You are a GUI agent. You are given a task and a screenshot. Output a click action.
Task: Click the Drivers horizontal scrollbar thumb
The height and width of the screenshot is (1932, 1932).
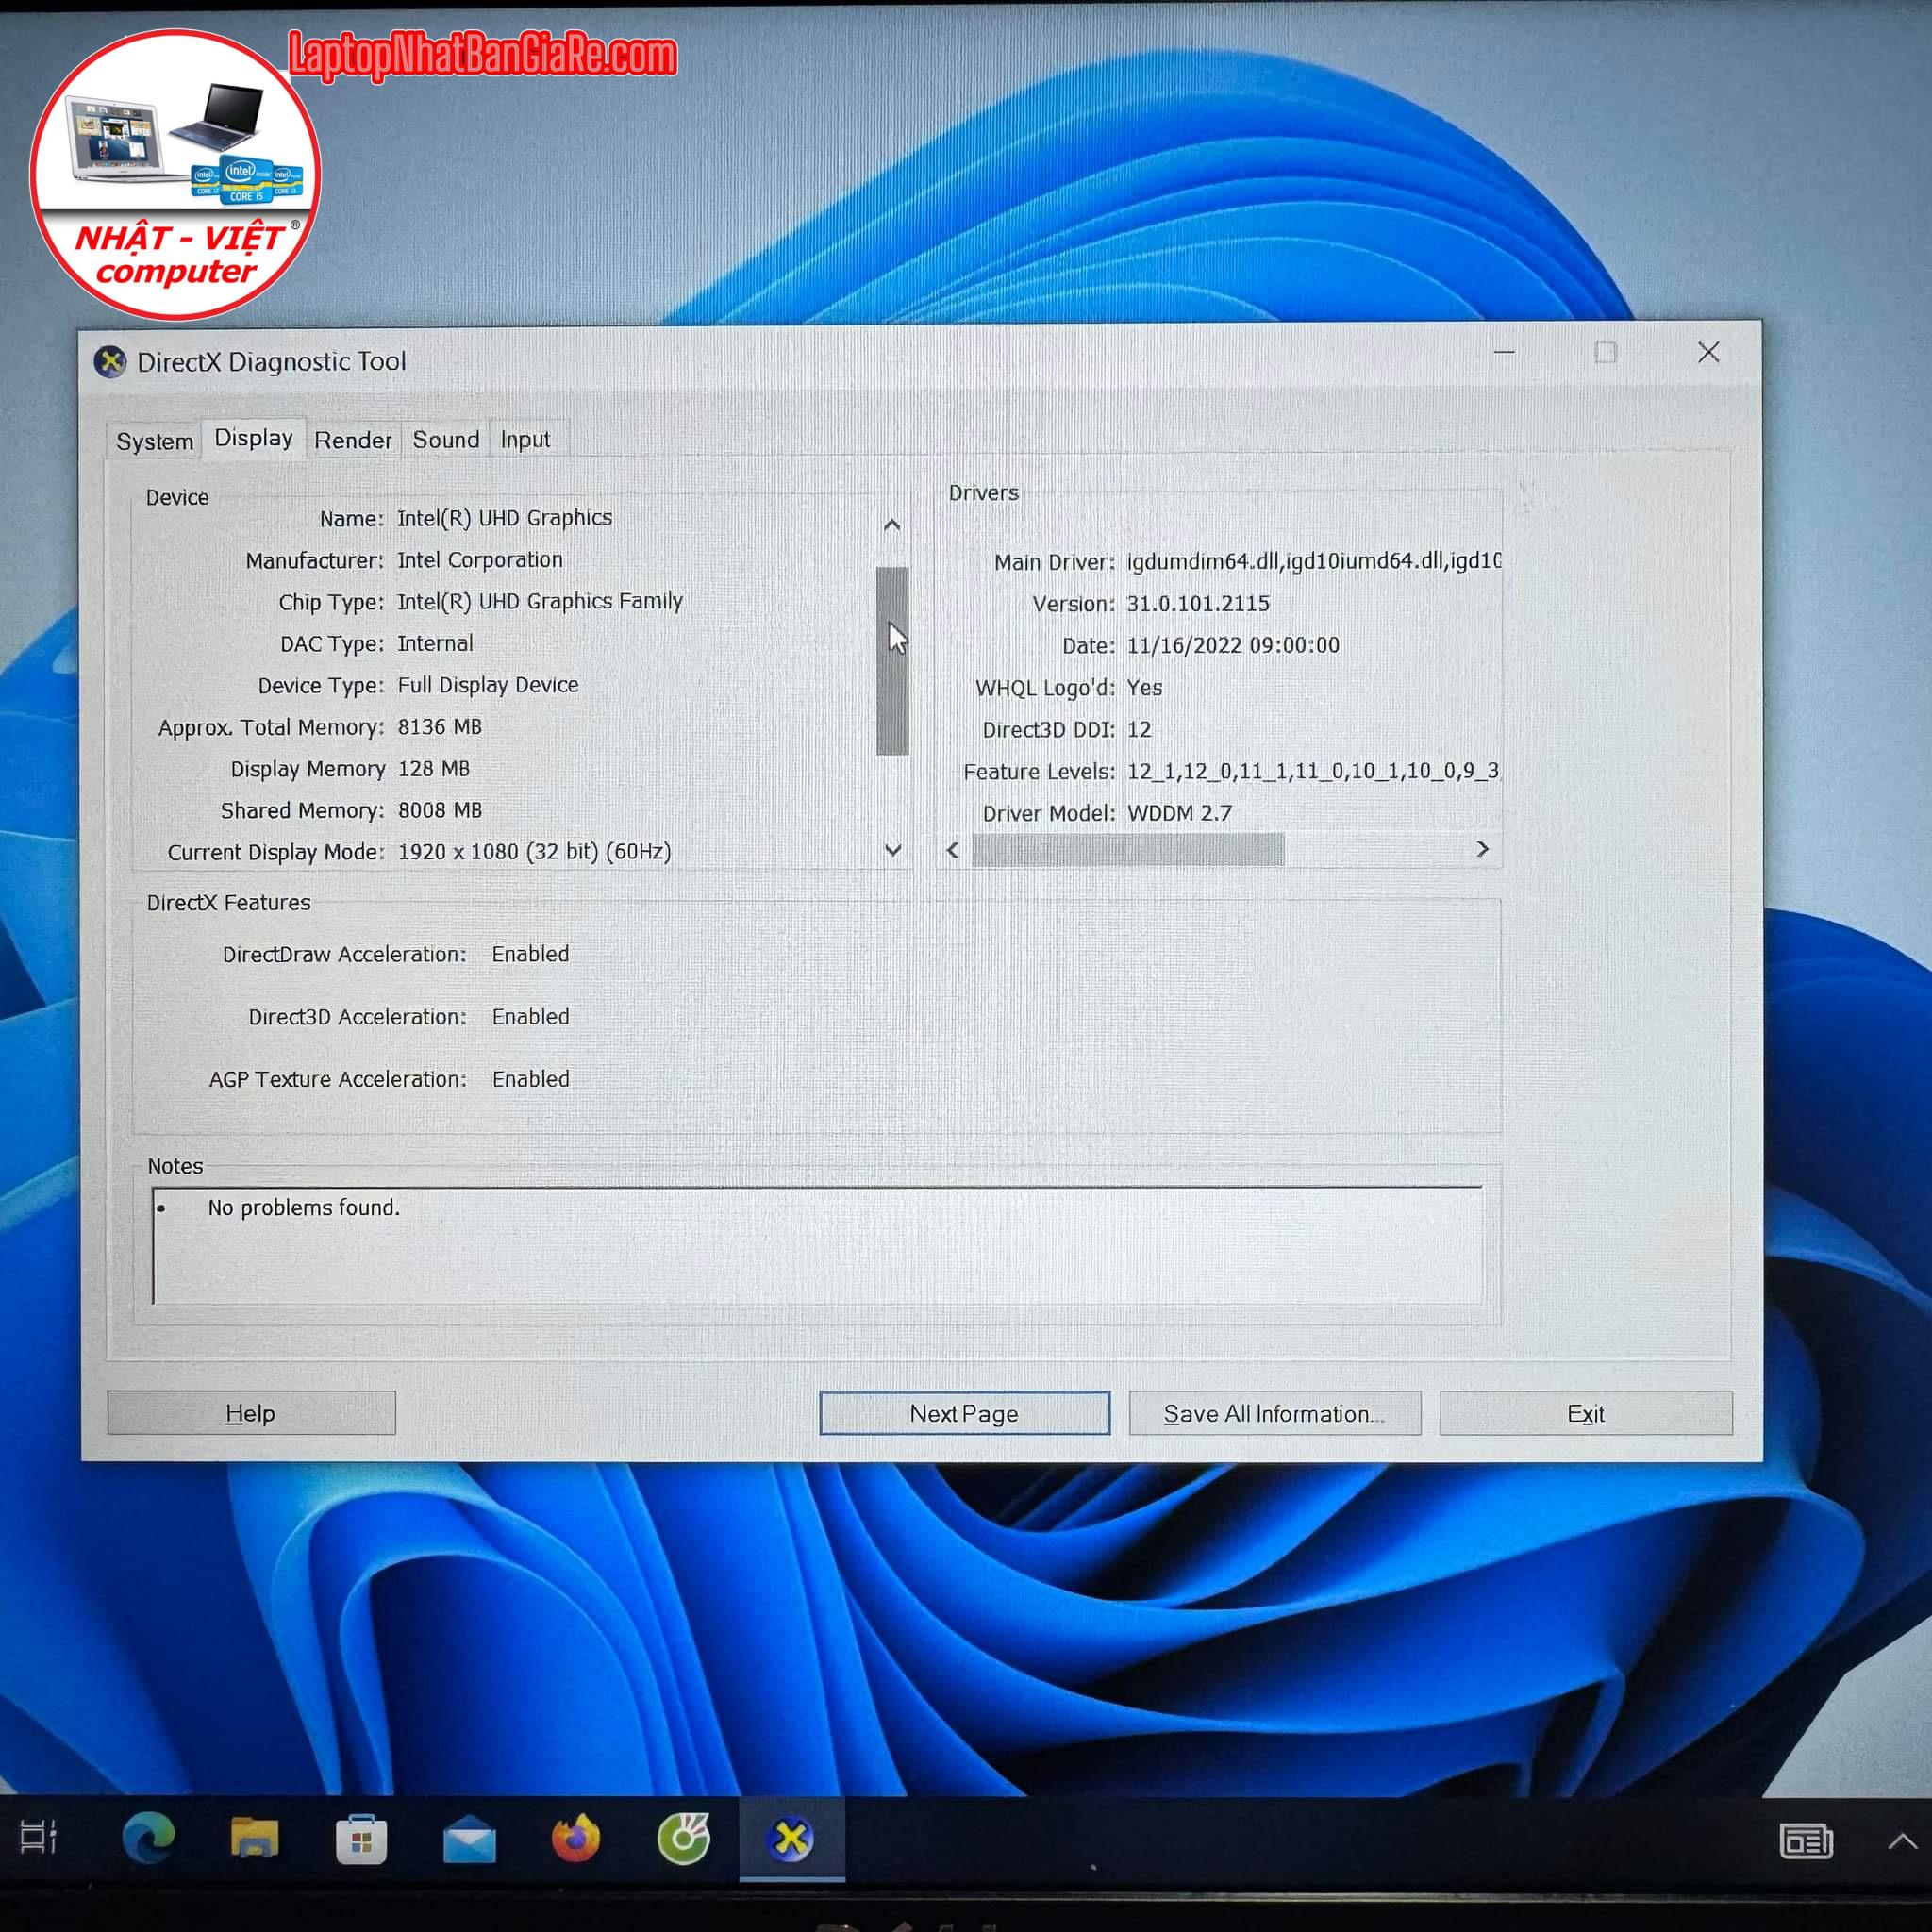1127,850
